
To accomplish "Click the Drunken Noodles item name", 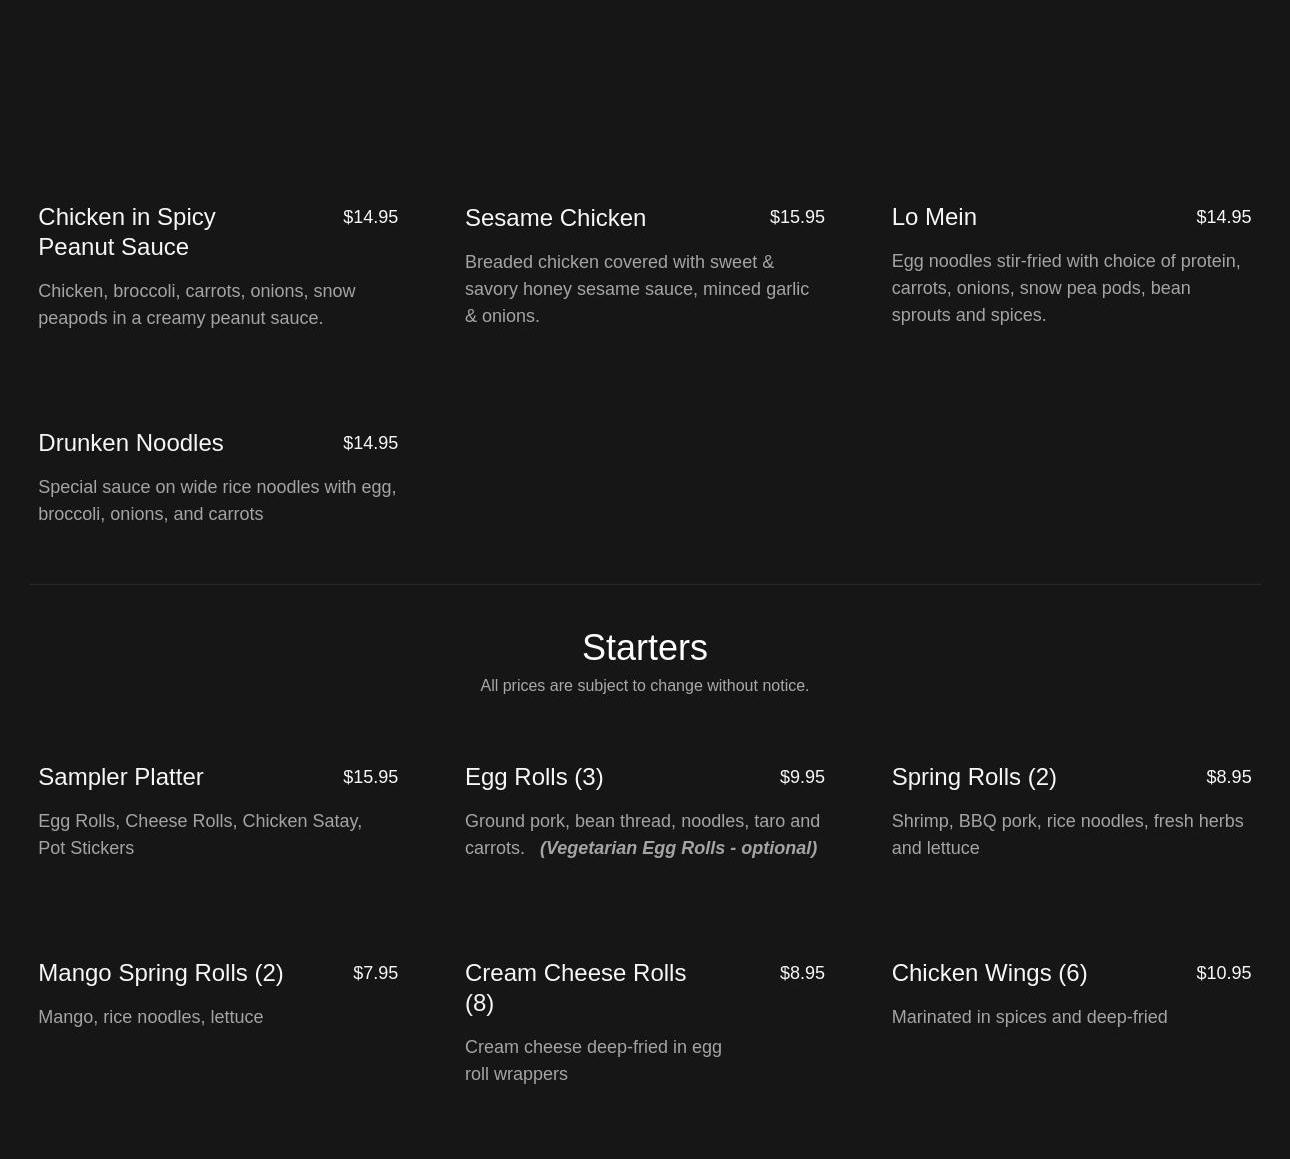I will tap(130, 443).
